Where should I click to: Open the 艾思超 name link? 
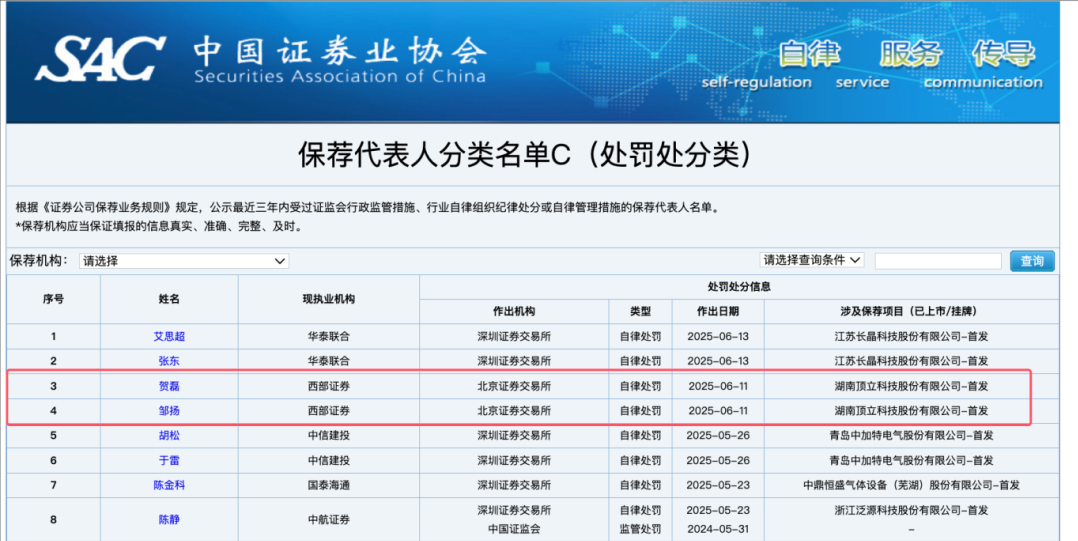click(169, 336)
